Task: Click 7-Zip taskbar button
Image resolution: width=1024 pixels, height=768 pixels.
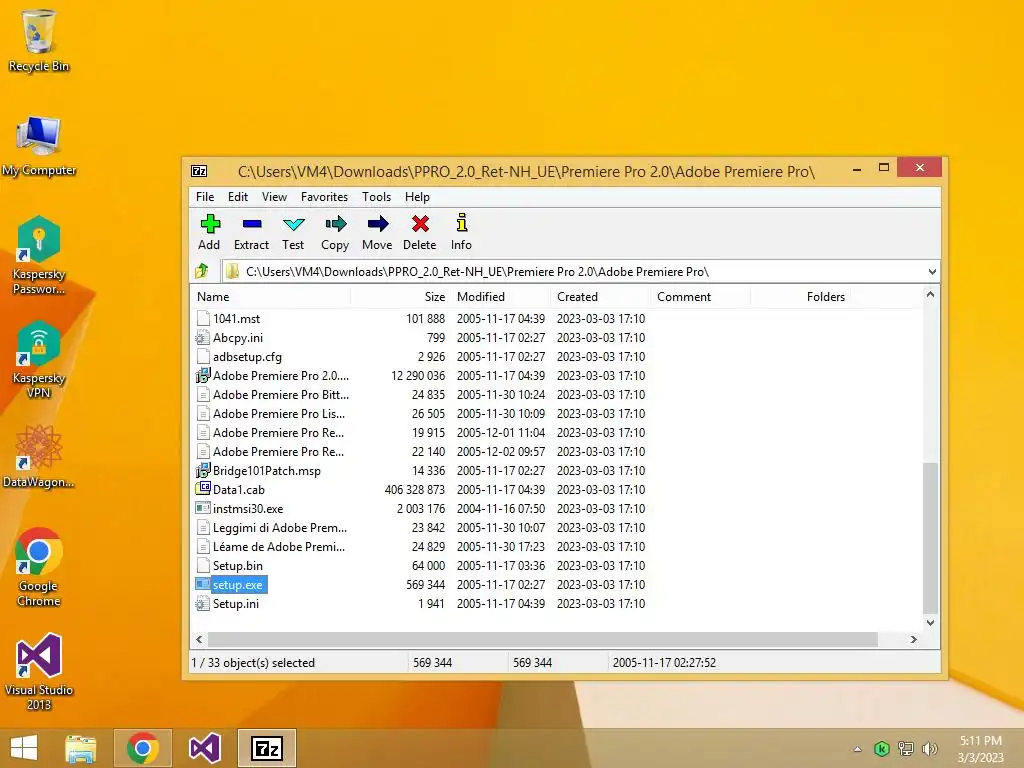Action: (267, 748)
